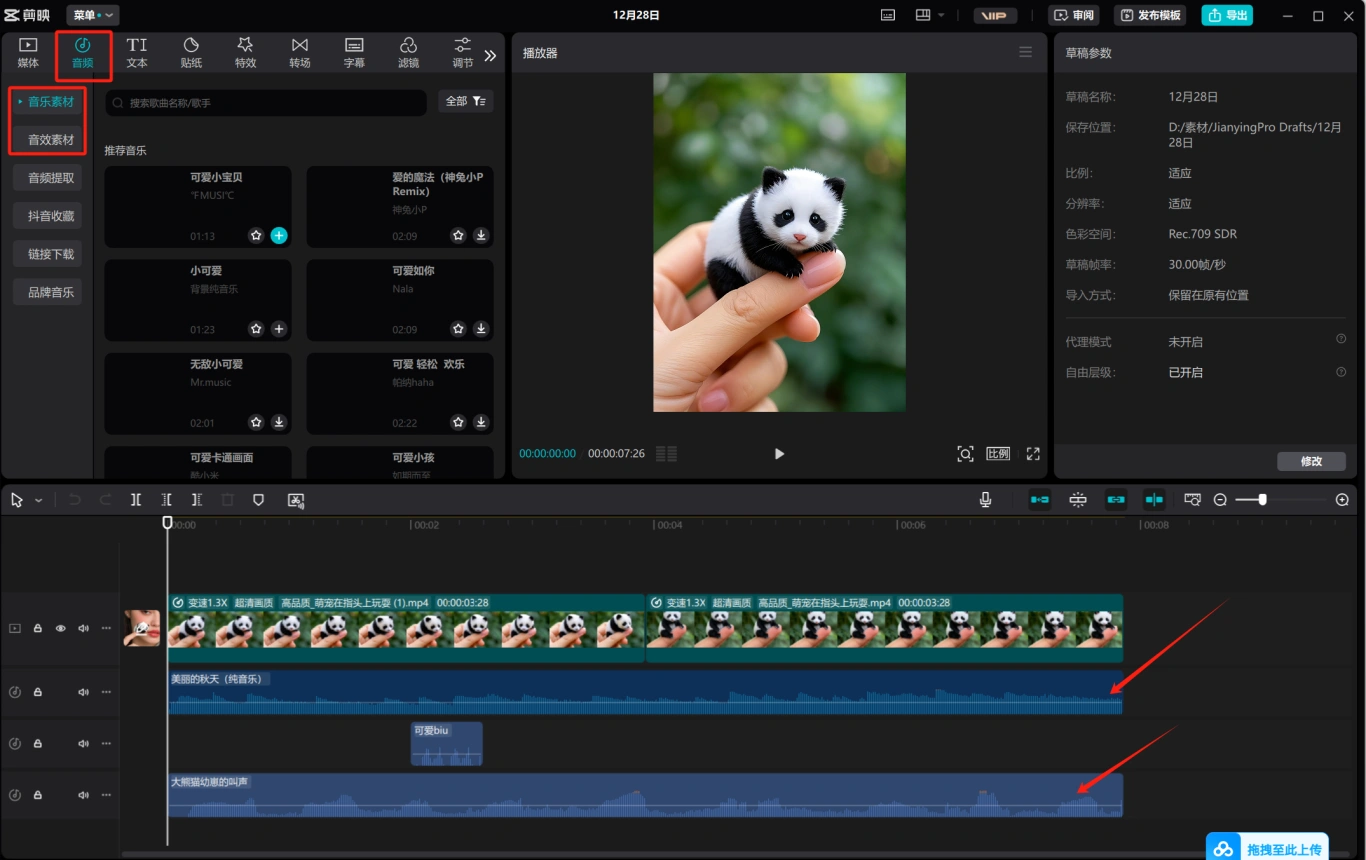Lock the video track

[x=38, y=628]
